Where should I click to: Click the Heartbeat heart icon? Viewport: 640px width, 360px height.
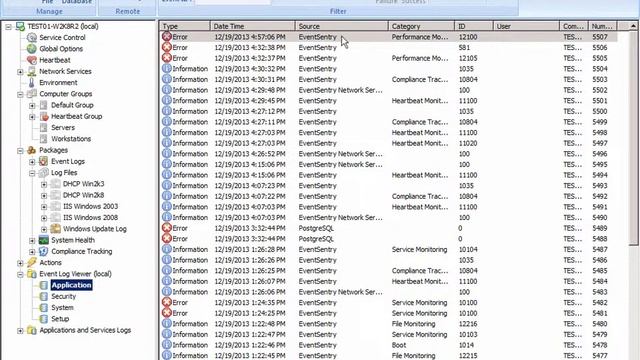coord(31,60)
